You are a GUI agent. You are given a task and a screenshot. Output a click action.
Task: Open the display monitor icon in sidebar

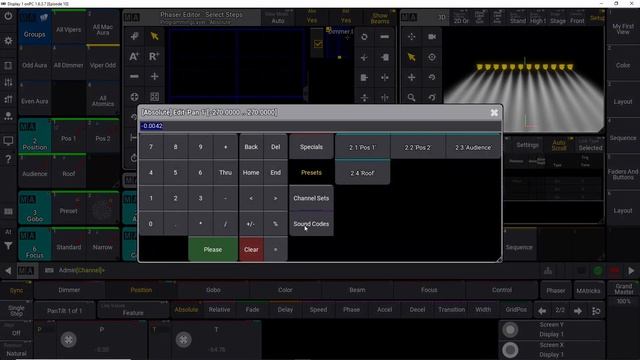click(x=8, y=141)
